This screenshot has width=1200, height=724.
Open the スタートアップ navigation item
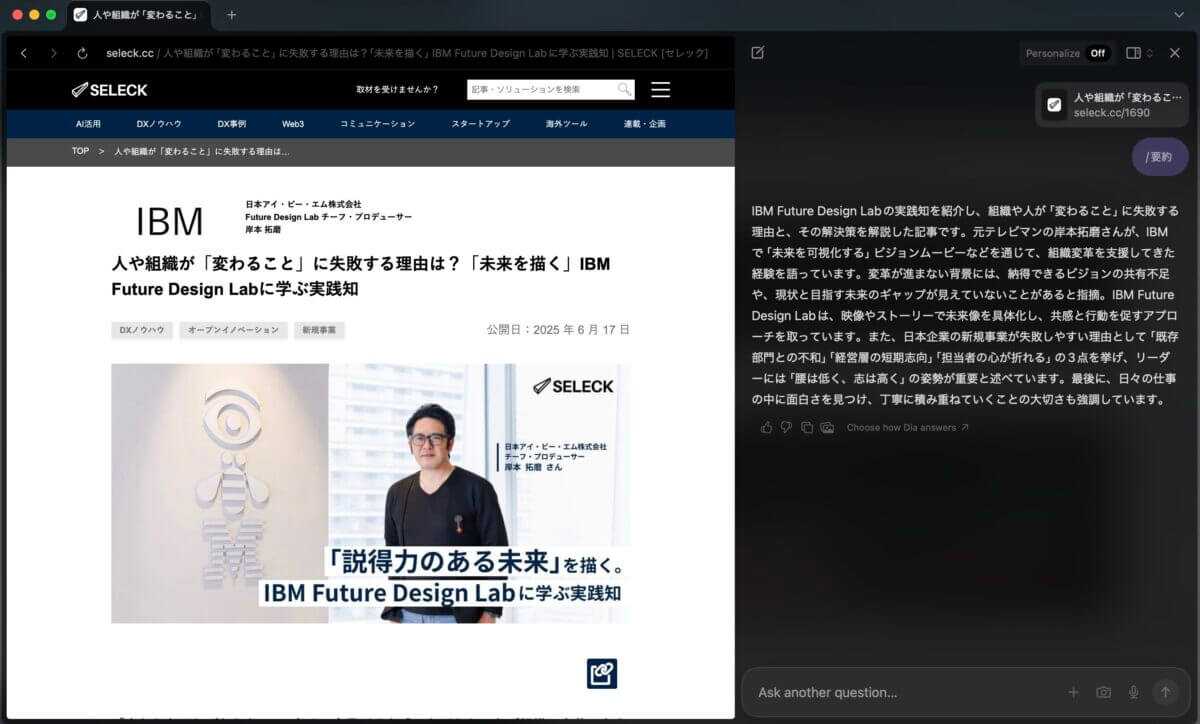coord(480,124)
